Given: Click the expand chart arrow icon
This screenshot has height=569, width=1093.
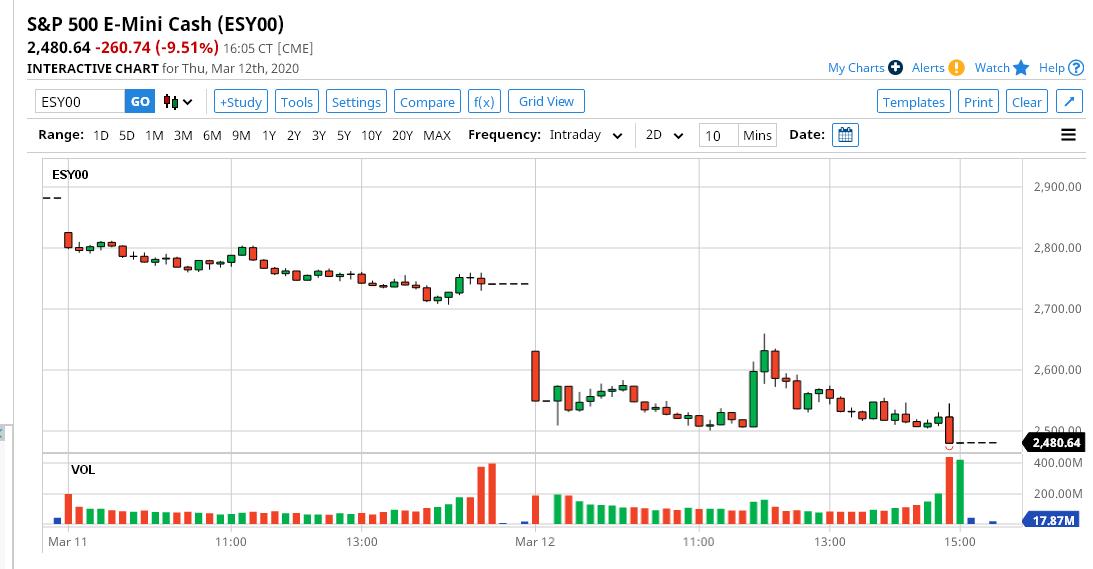Looking at the screenshot, I should (1069, 101).
